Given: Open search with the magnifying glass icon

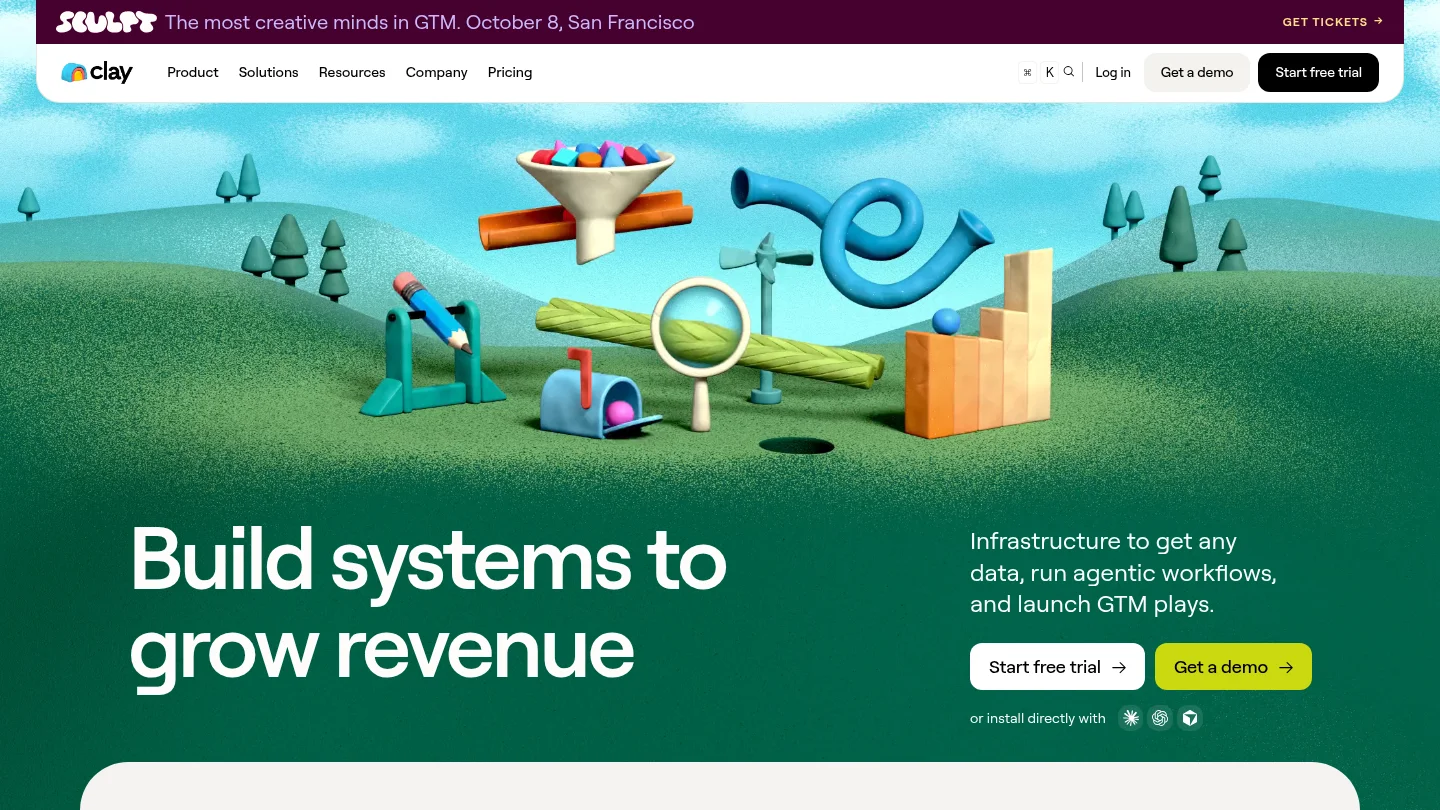Looking at the screenshot, I should (x=1069, y=72).
